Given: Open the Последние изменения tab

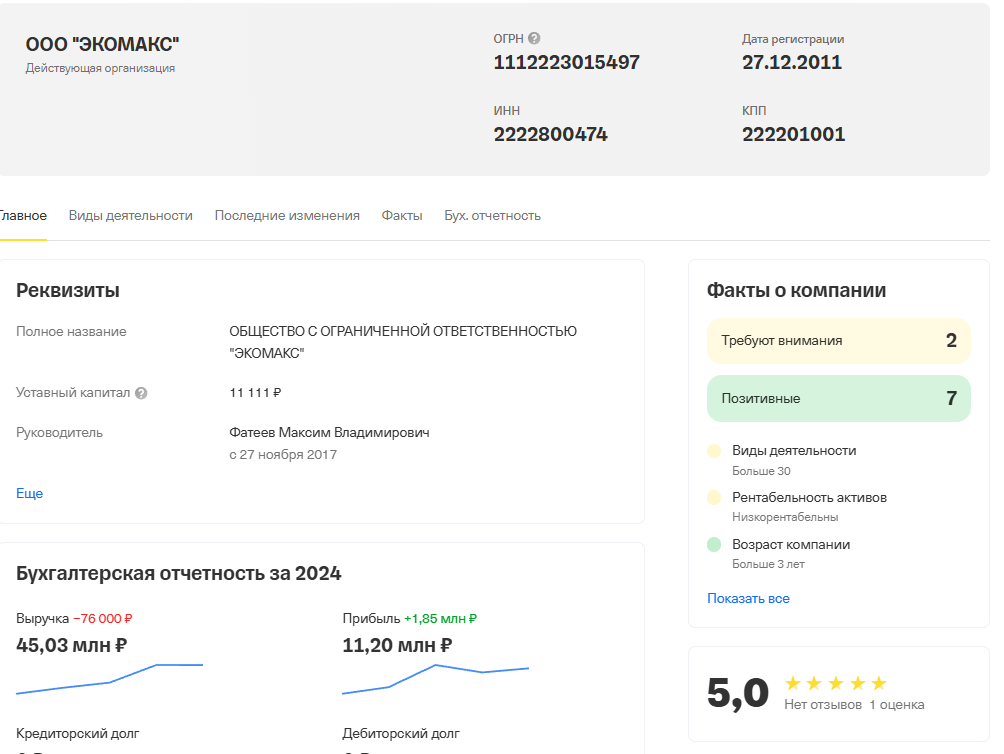Looking at the screenshot, I should pos(287,215).
